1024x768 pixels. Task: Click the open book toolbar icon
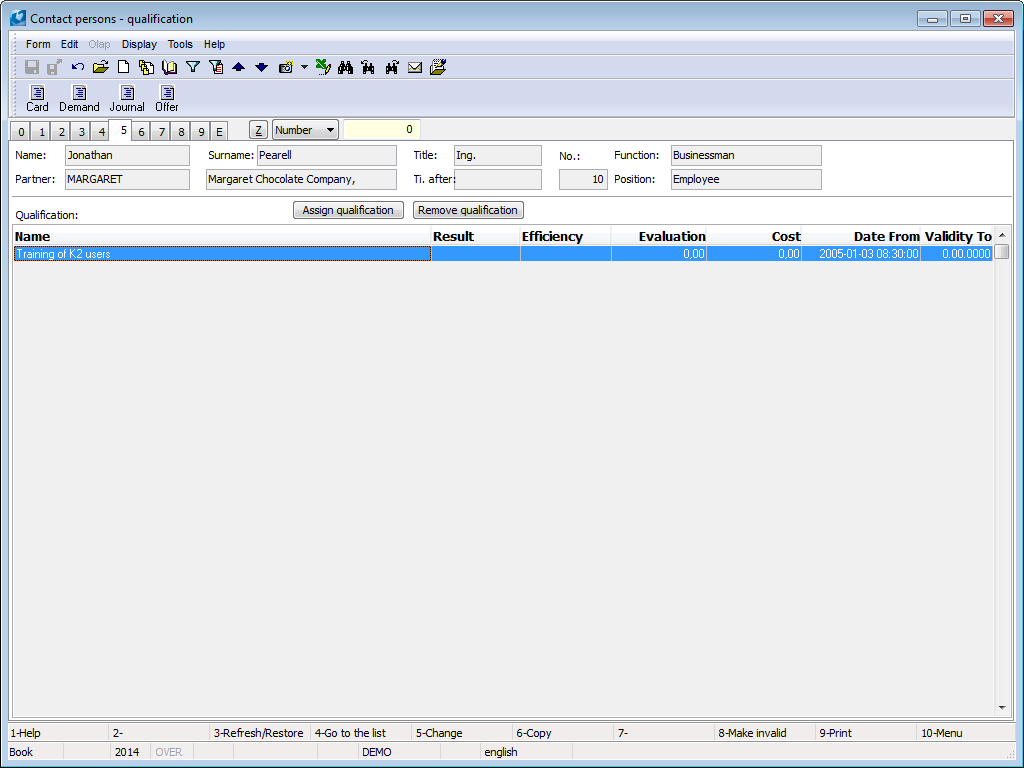(x=170, y=67)
